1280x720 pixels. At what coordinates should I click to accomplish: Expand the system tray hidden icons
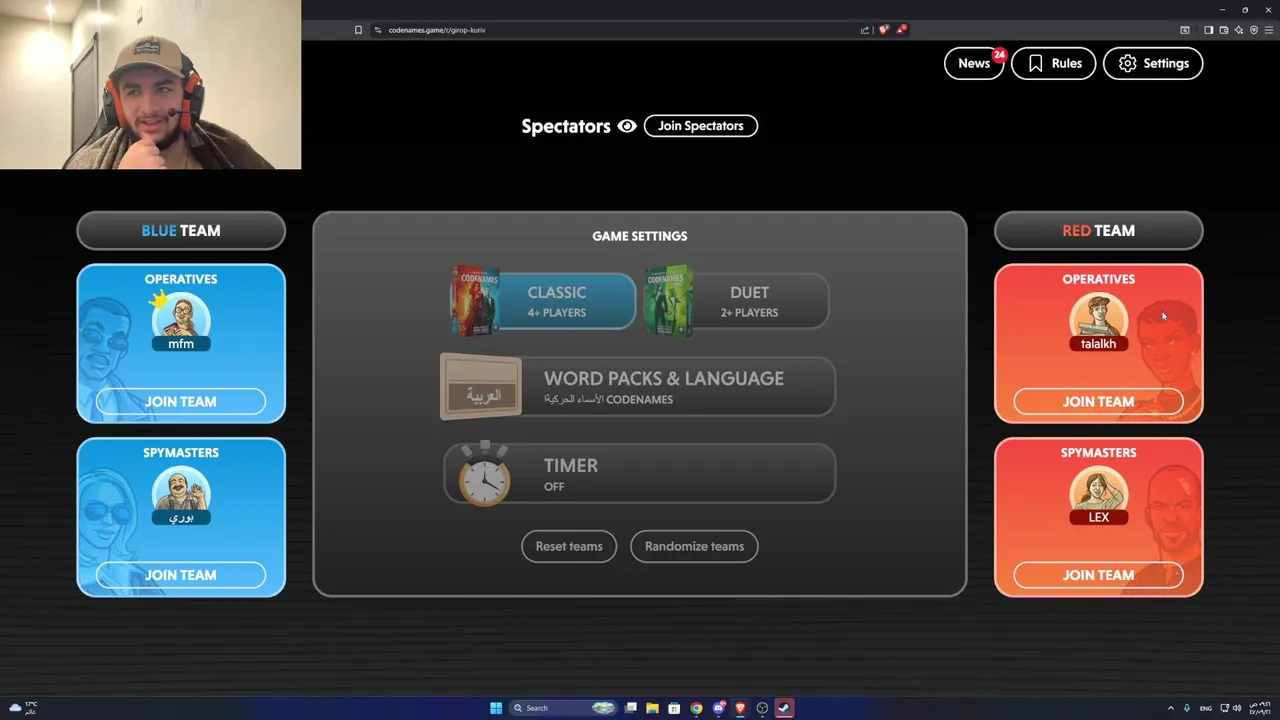[1171, 708]
